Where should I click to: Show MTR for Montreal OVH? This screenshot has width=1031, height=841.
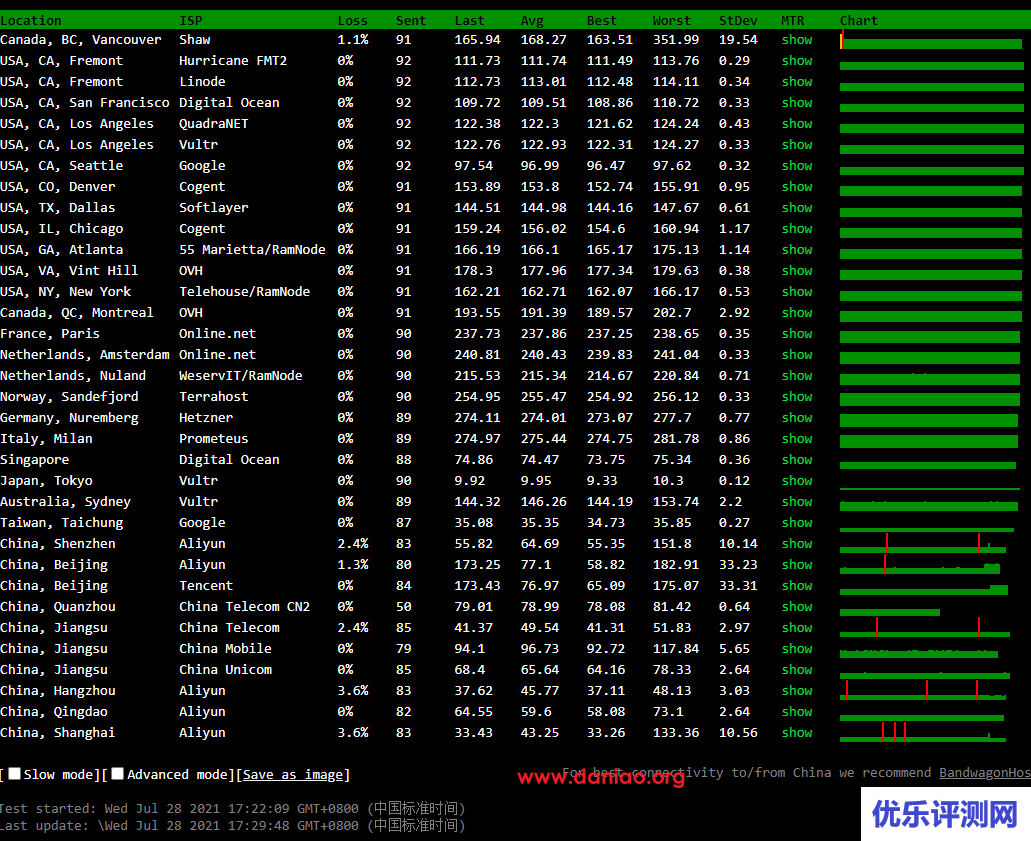(x=797, y=313)
